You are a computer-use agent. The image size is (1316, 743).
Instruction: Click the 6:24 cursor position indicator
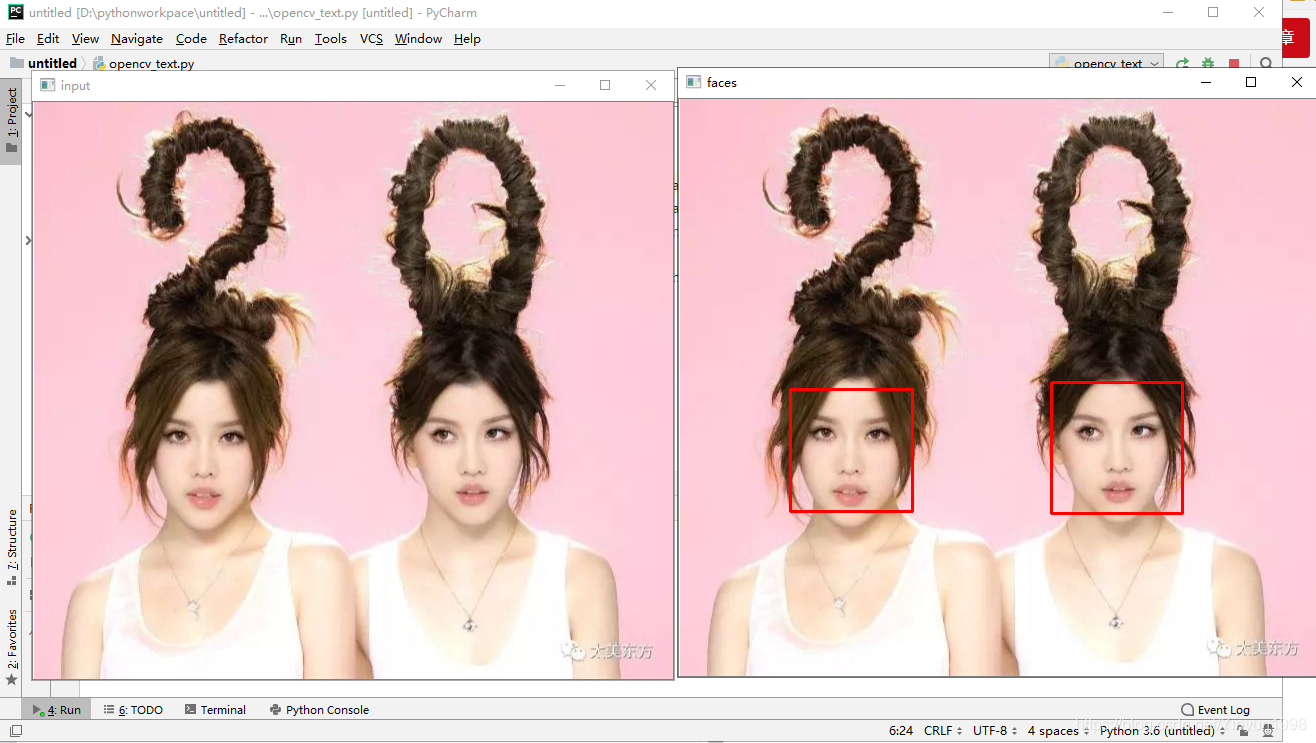(x=901, y=731)
